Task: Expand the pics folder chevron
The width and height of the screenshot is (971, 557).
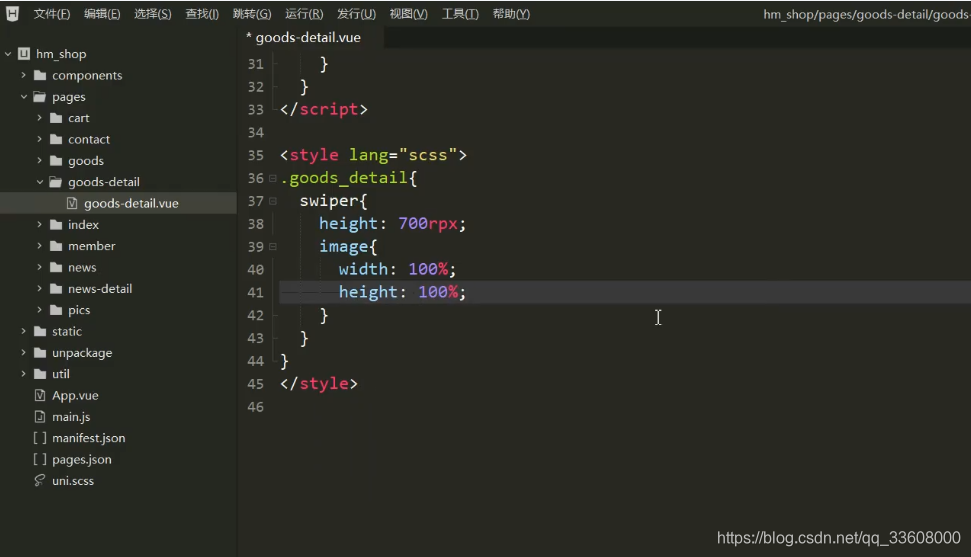Action: click(40, 310)
